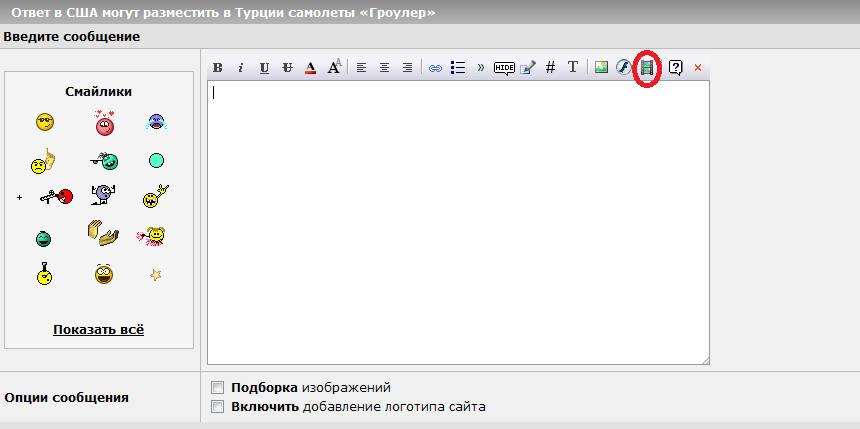
Task: Insert the purple dancing smiley
Action: tap(103, 194)
